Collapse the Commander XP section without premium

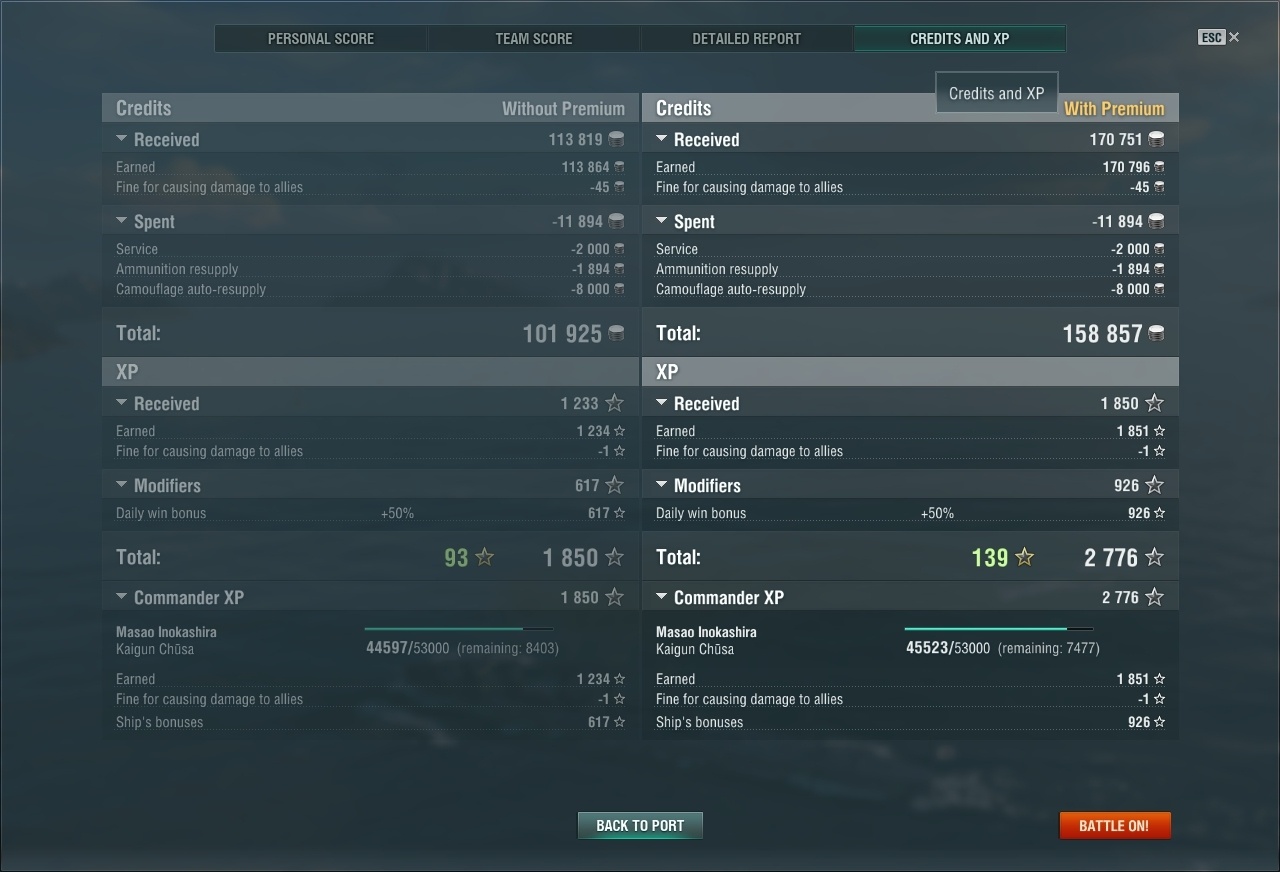pos(122,597)
